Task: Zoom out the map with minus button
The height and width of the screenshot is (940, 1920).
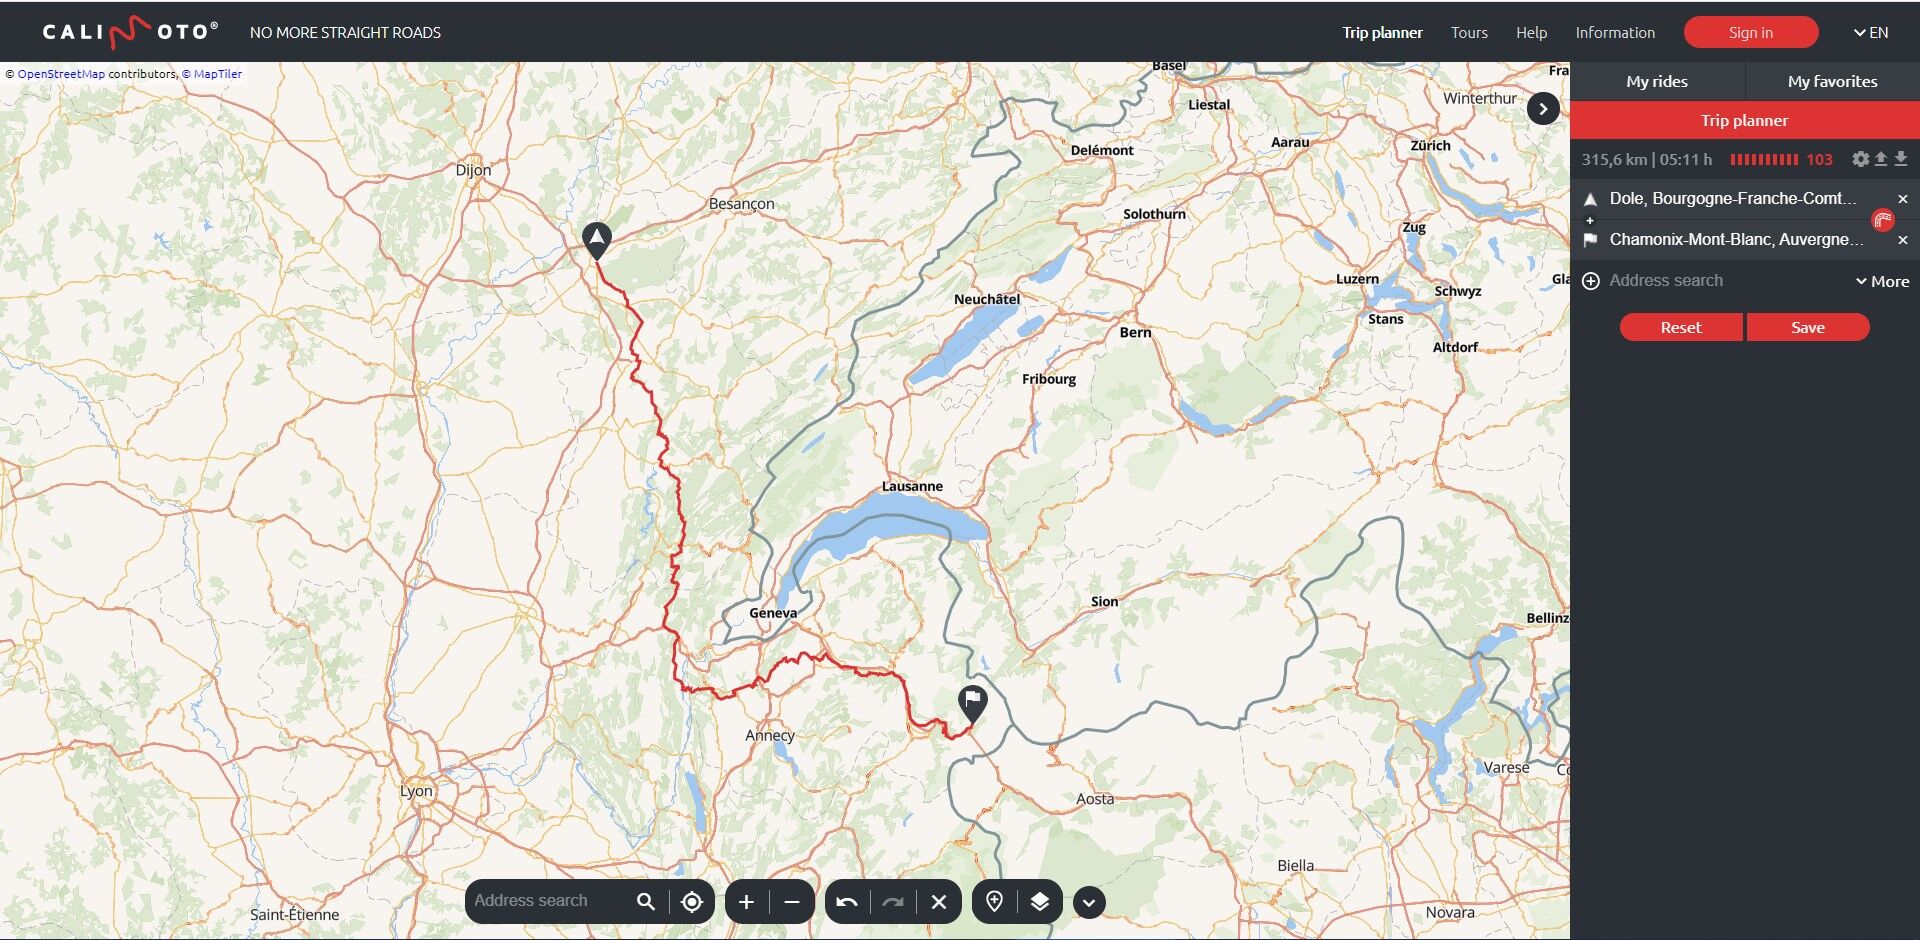Action: 792,902
